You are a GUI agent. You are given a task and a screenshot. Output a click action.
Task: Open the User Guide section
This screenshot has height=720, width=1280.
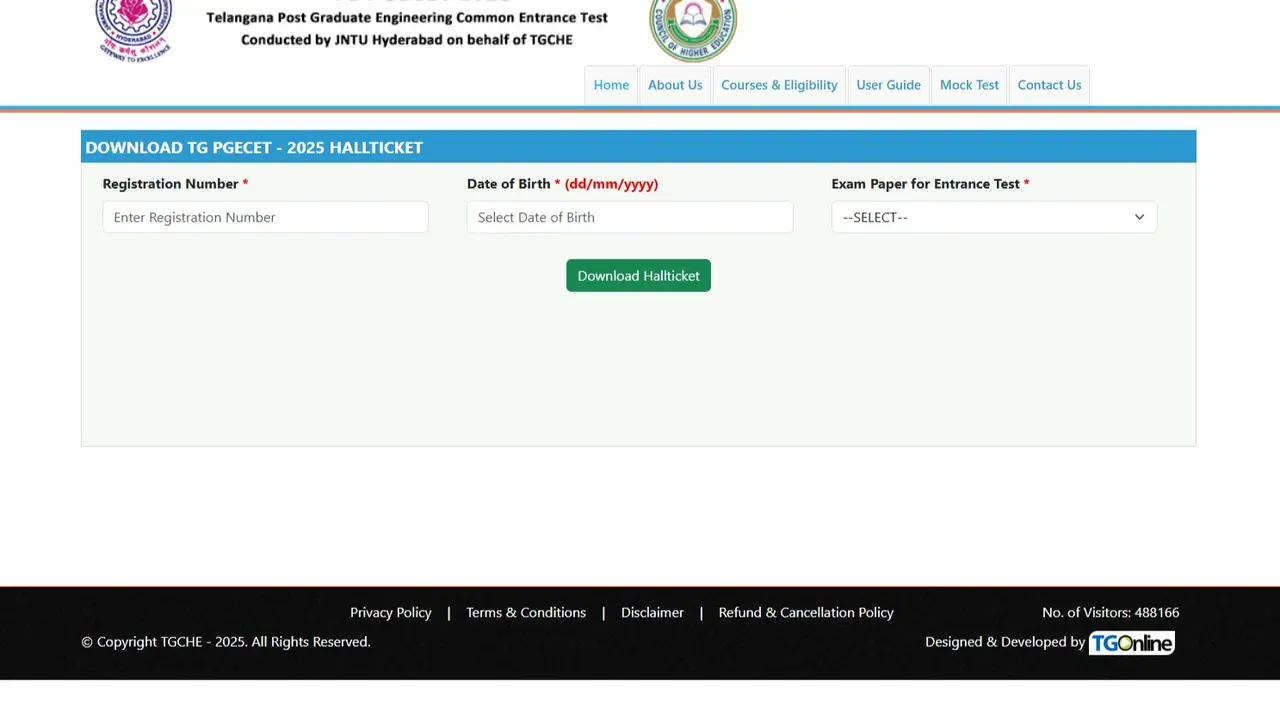(888, 85)
